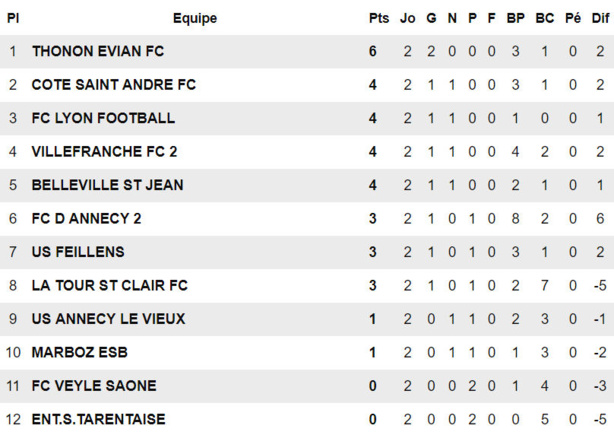Select the FC LYON FOOTBALL team
Screen dimensions: 614x435
(x=103, y=118)
